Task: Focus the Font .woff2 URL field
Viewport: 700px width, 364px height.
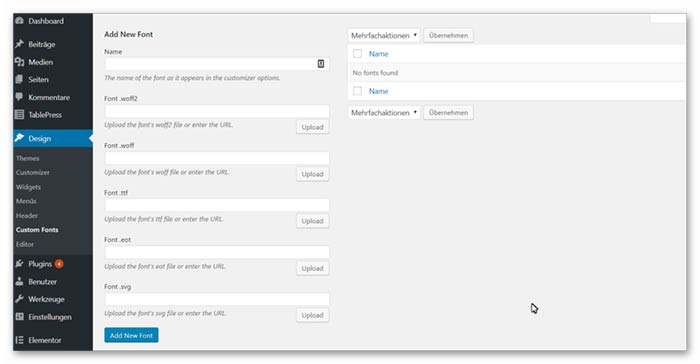Action: click(217, 111)
